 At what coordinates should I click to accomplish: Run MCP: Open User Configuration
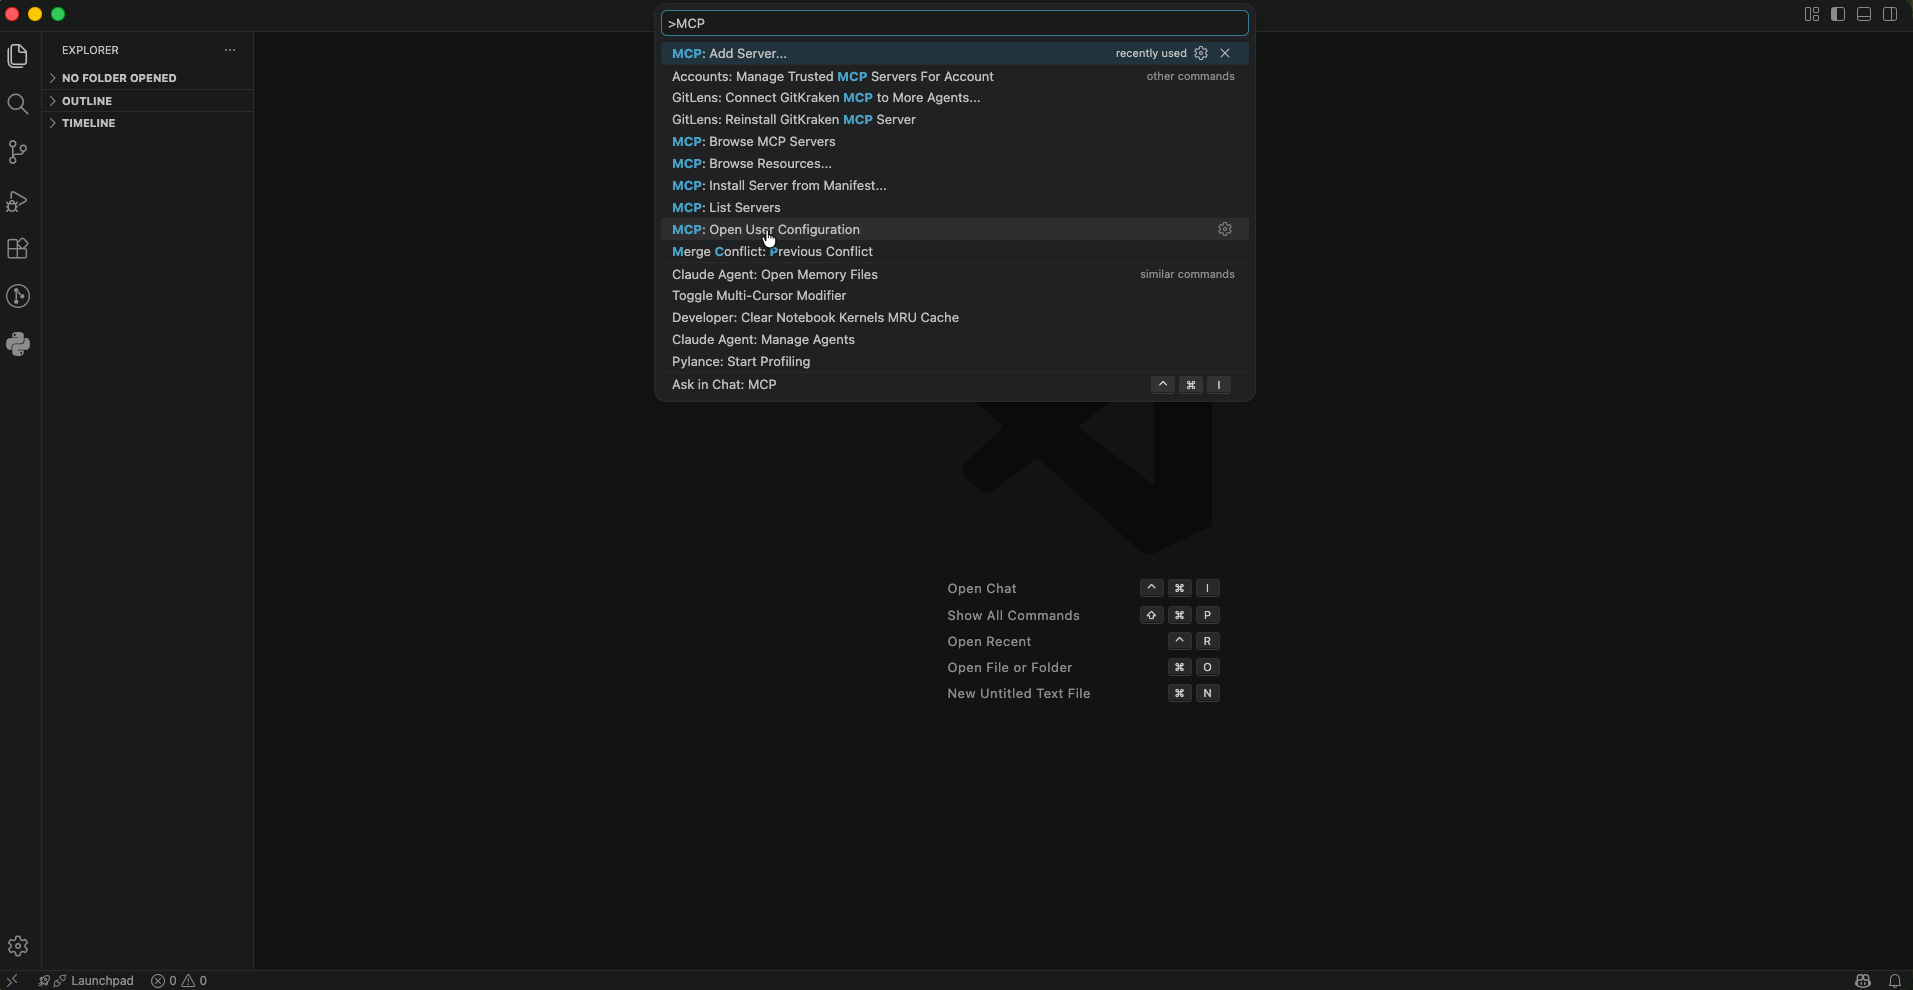(x=954, y=230)
